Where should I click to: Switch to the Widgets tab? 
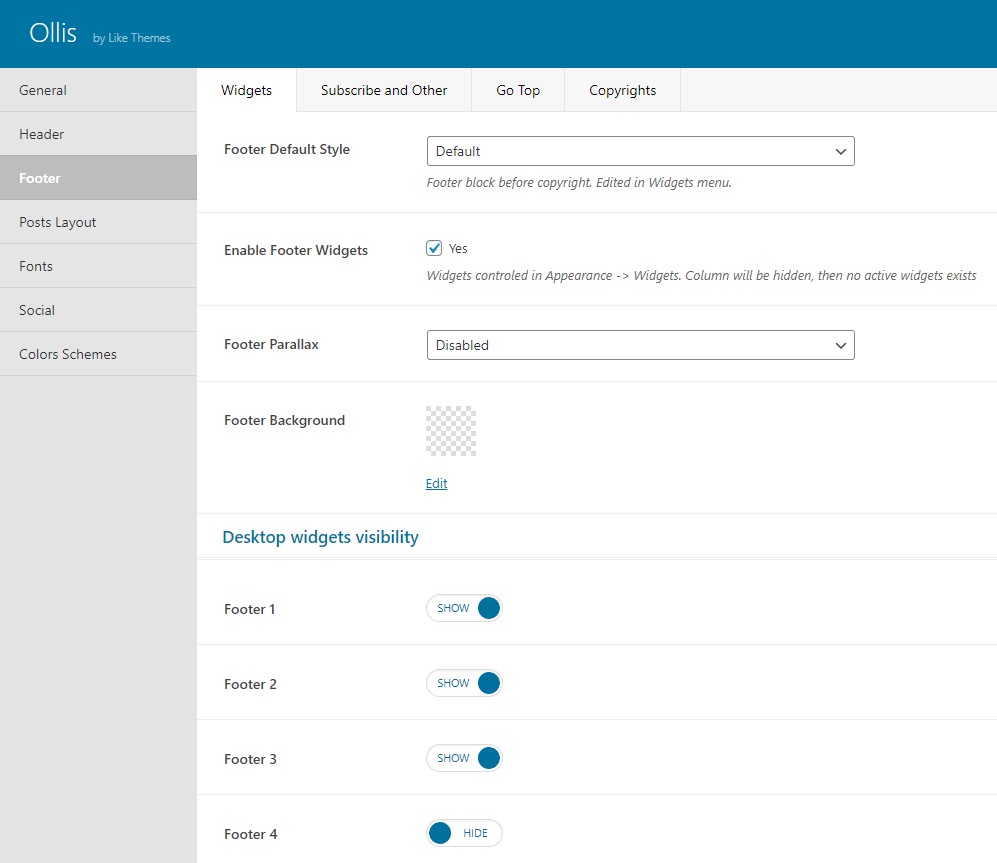pos(246,90)
